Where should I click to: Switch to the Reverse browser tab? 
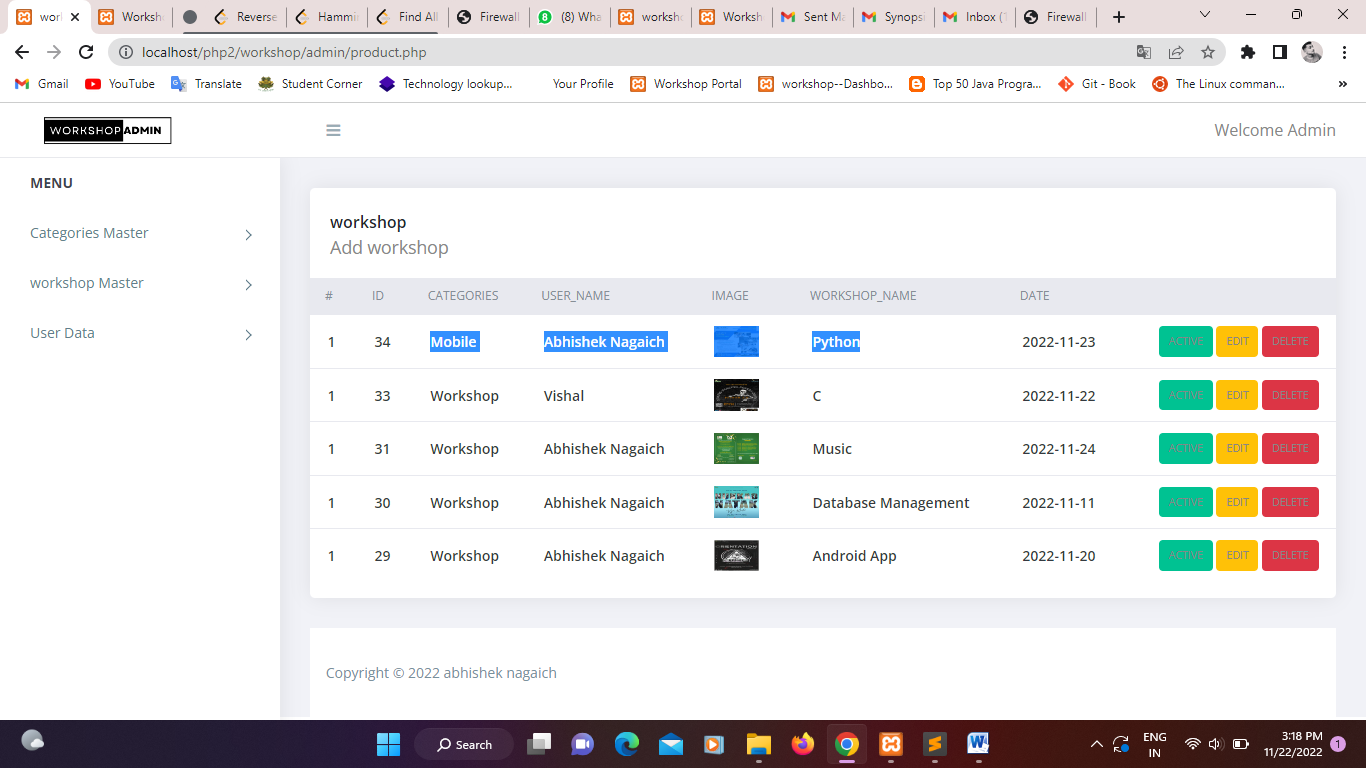point(246,17)
